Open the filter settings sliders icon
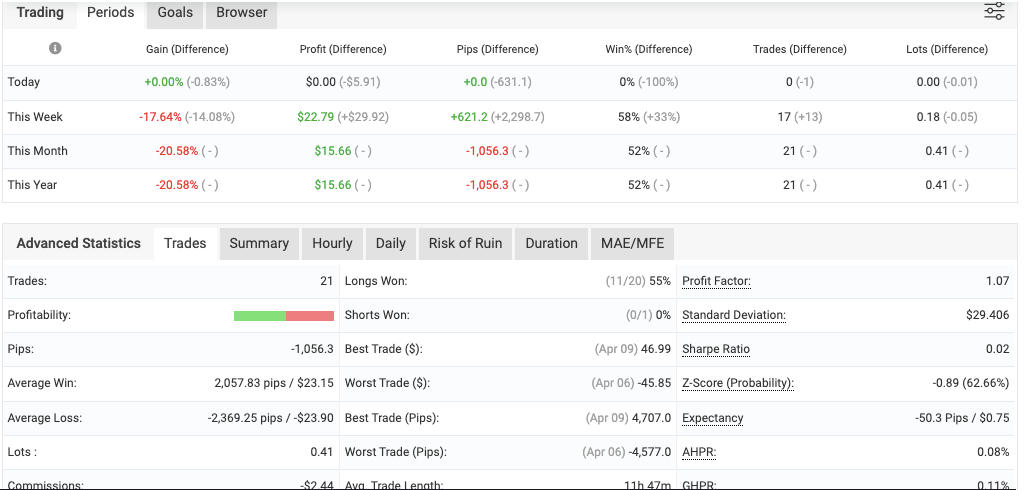 (x=994, y=12)
